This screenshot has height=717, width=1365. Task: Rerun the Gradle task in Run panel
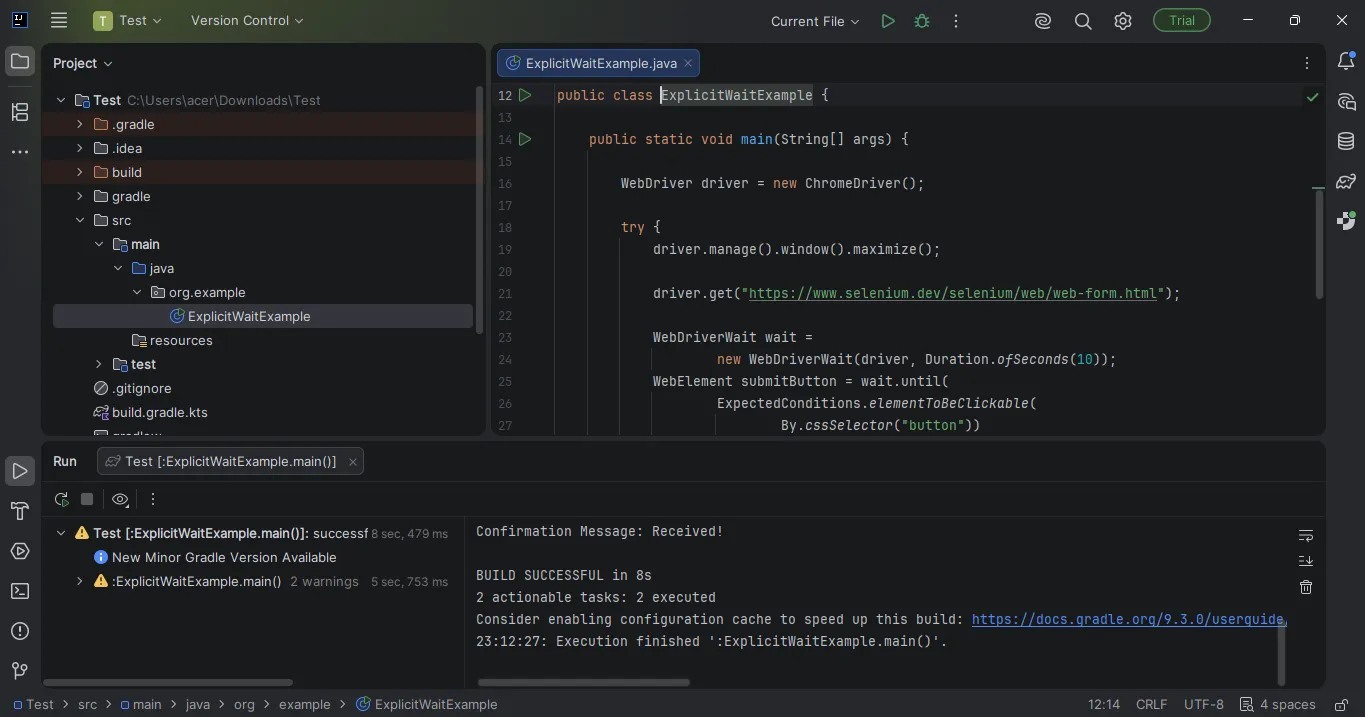point(62,499)
